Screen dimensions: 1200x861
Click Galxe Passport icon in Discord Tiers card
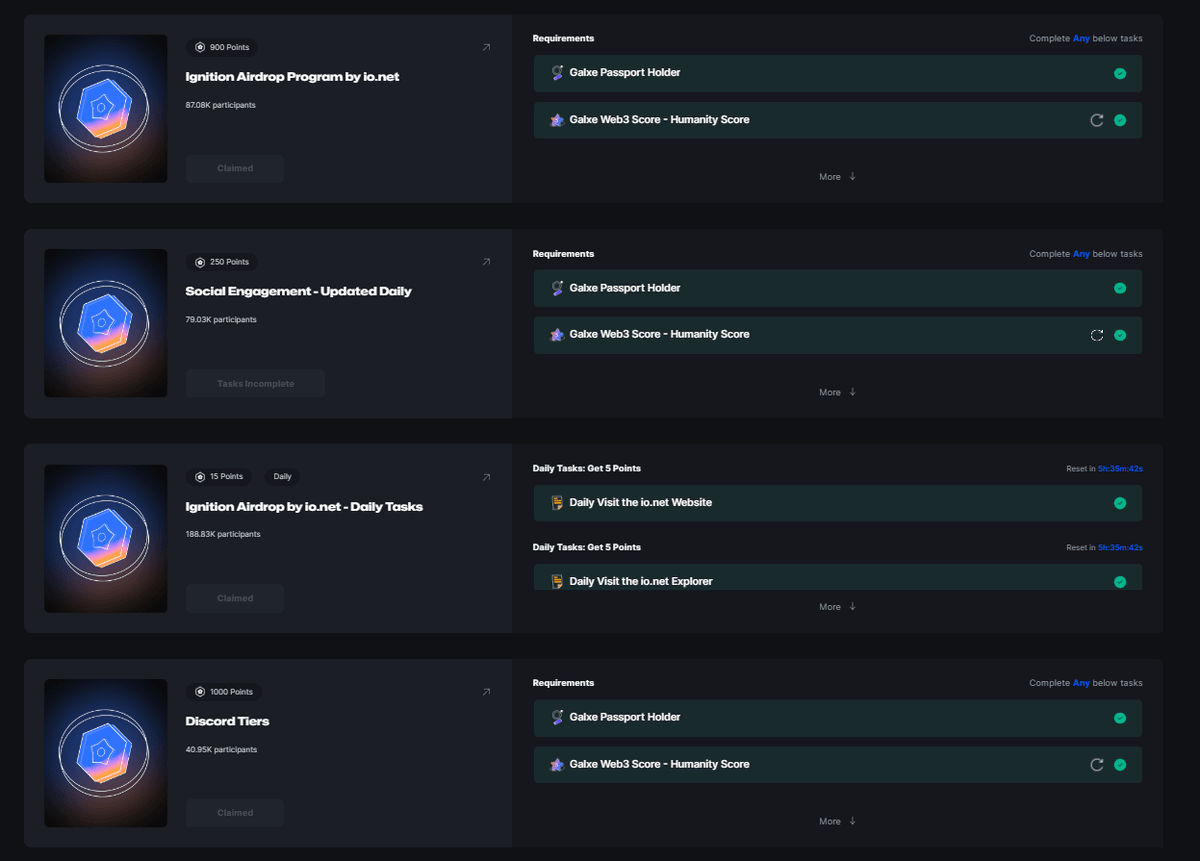pyautogui.click(x=557, y=718)
